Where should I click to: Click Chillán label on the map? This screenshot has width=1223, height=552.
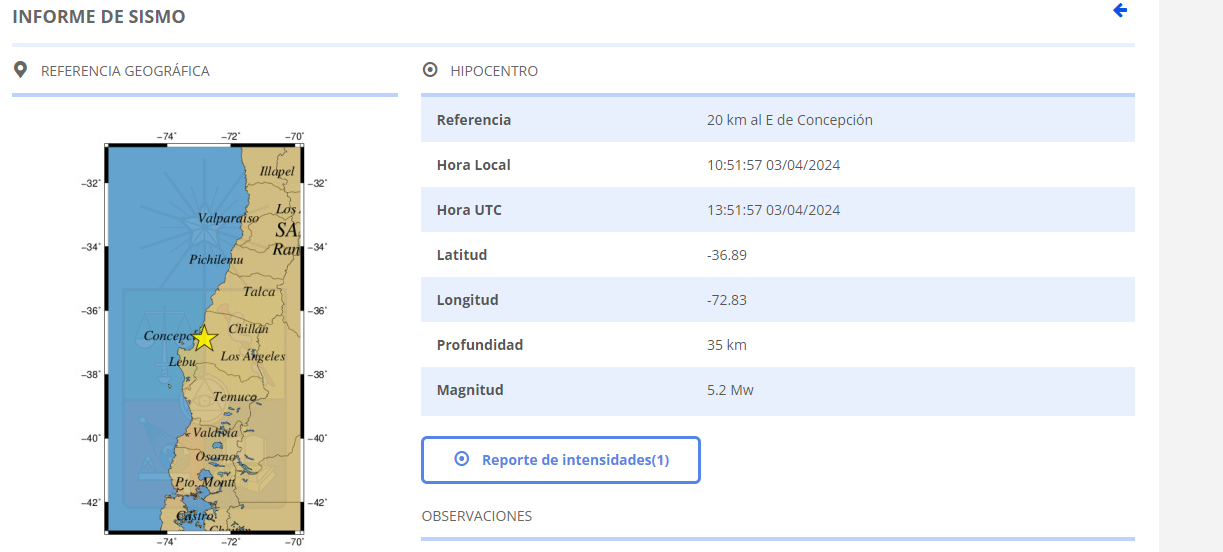pyautogui.click(x=249, y=329)
